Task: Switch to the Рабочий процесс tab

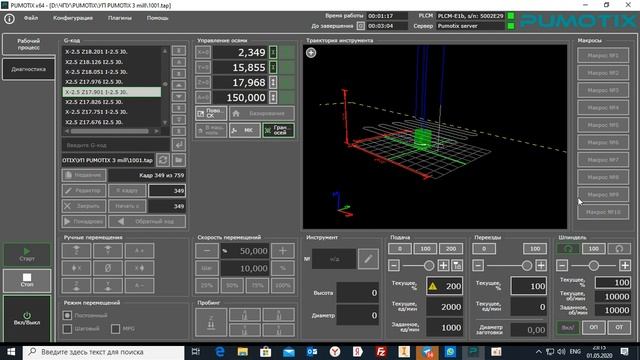Action: click(x=29, y=44)
